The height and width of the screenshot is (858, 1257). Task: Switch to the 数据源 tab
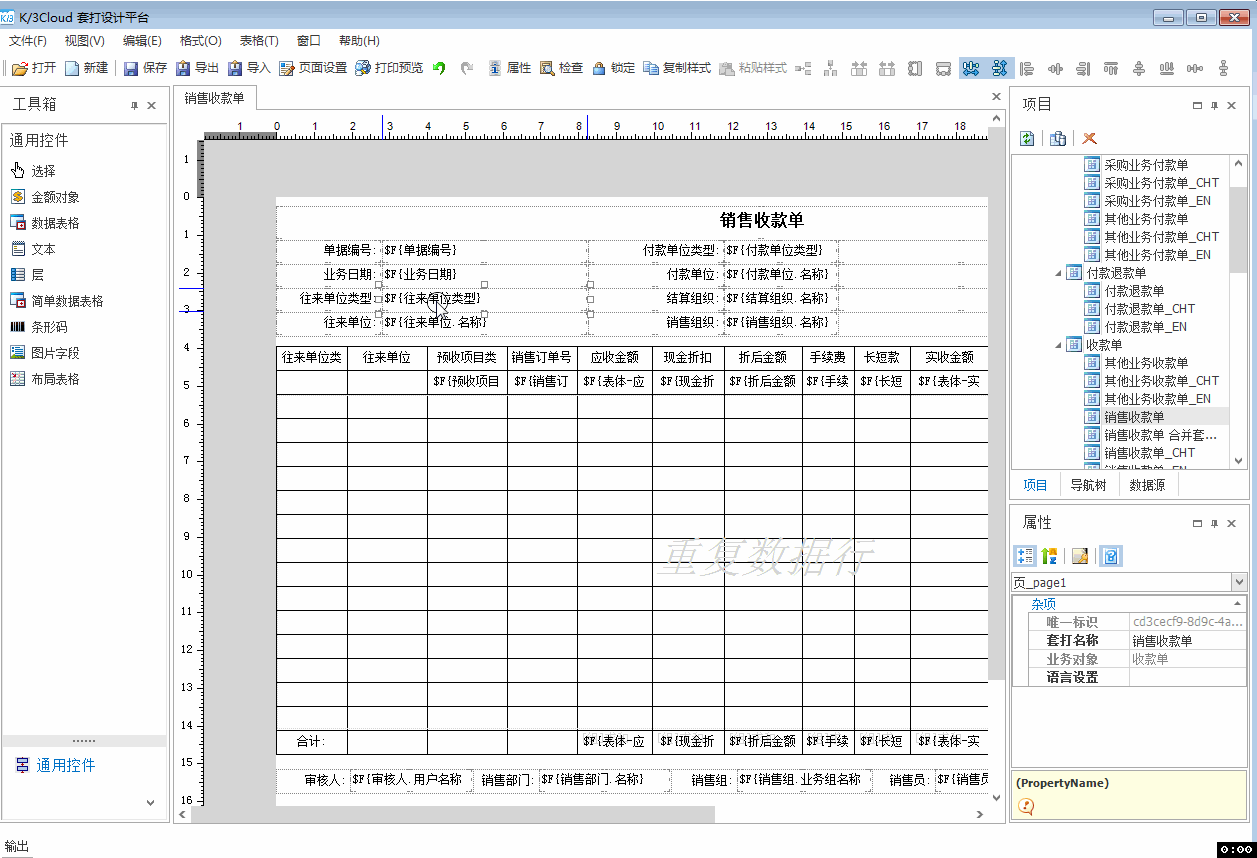point(1145,485)
